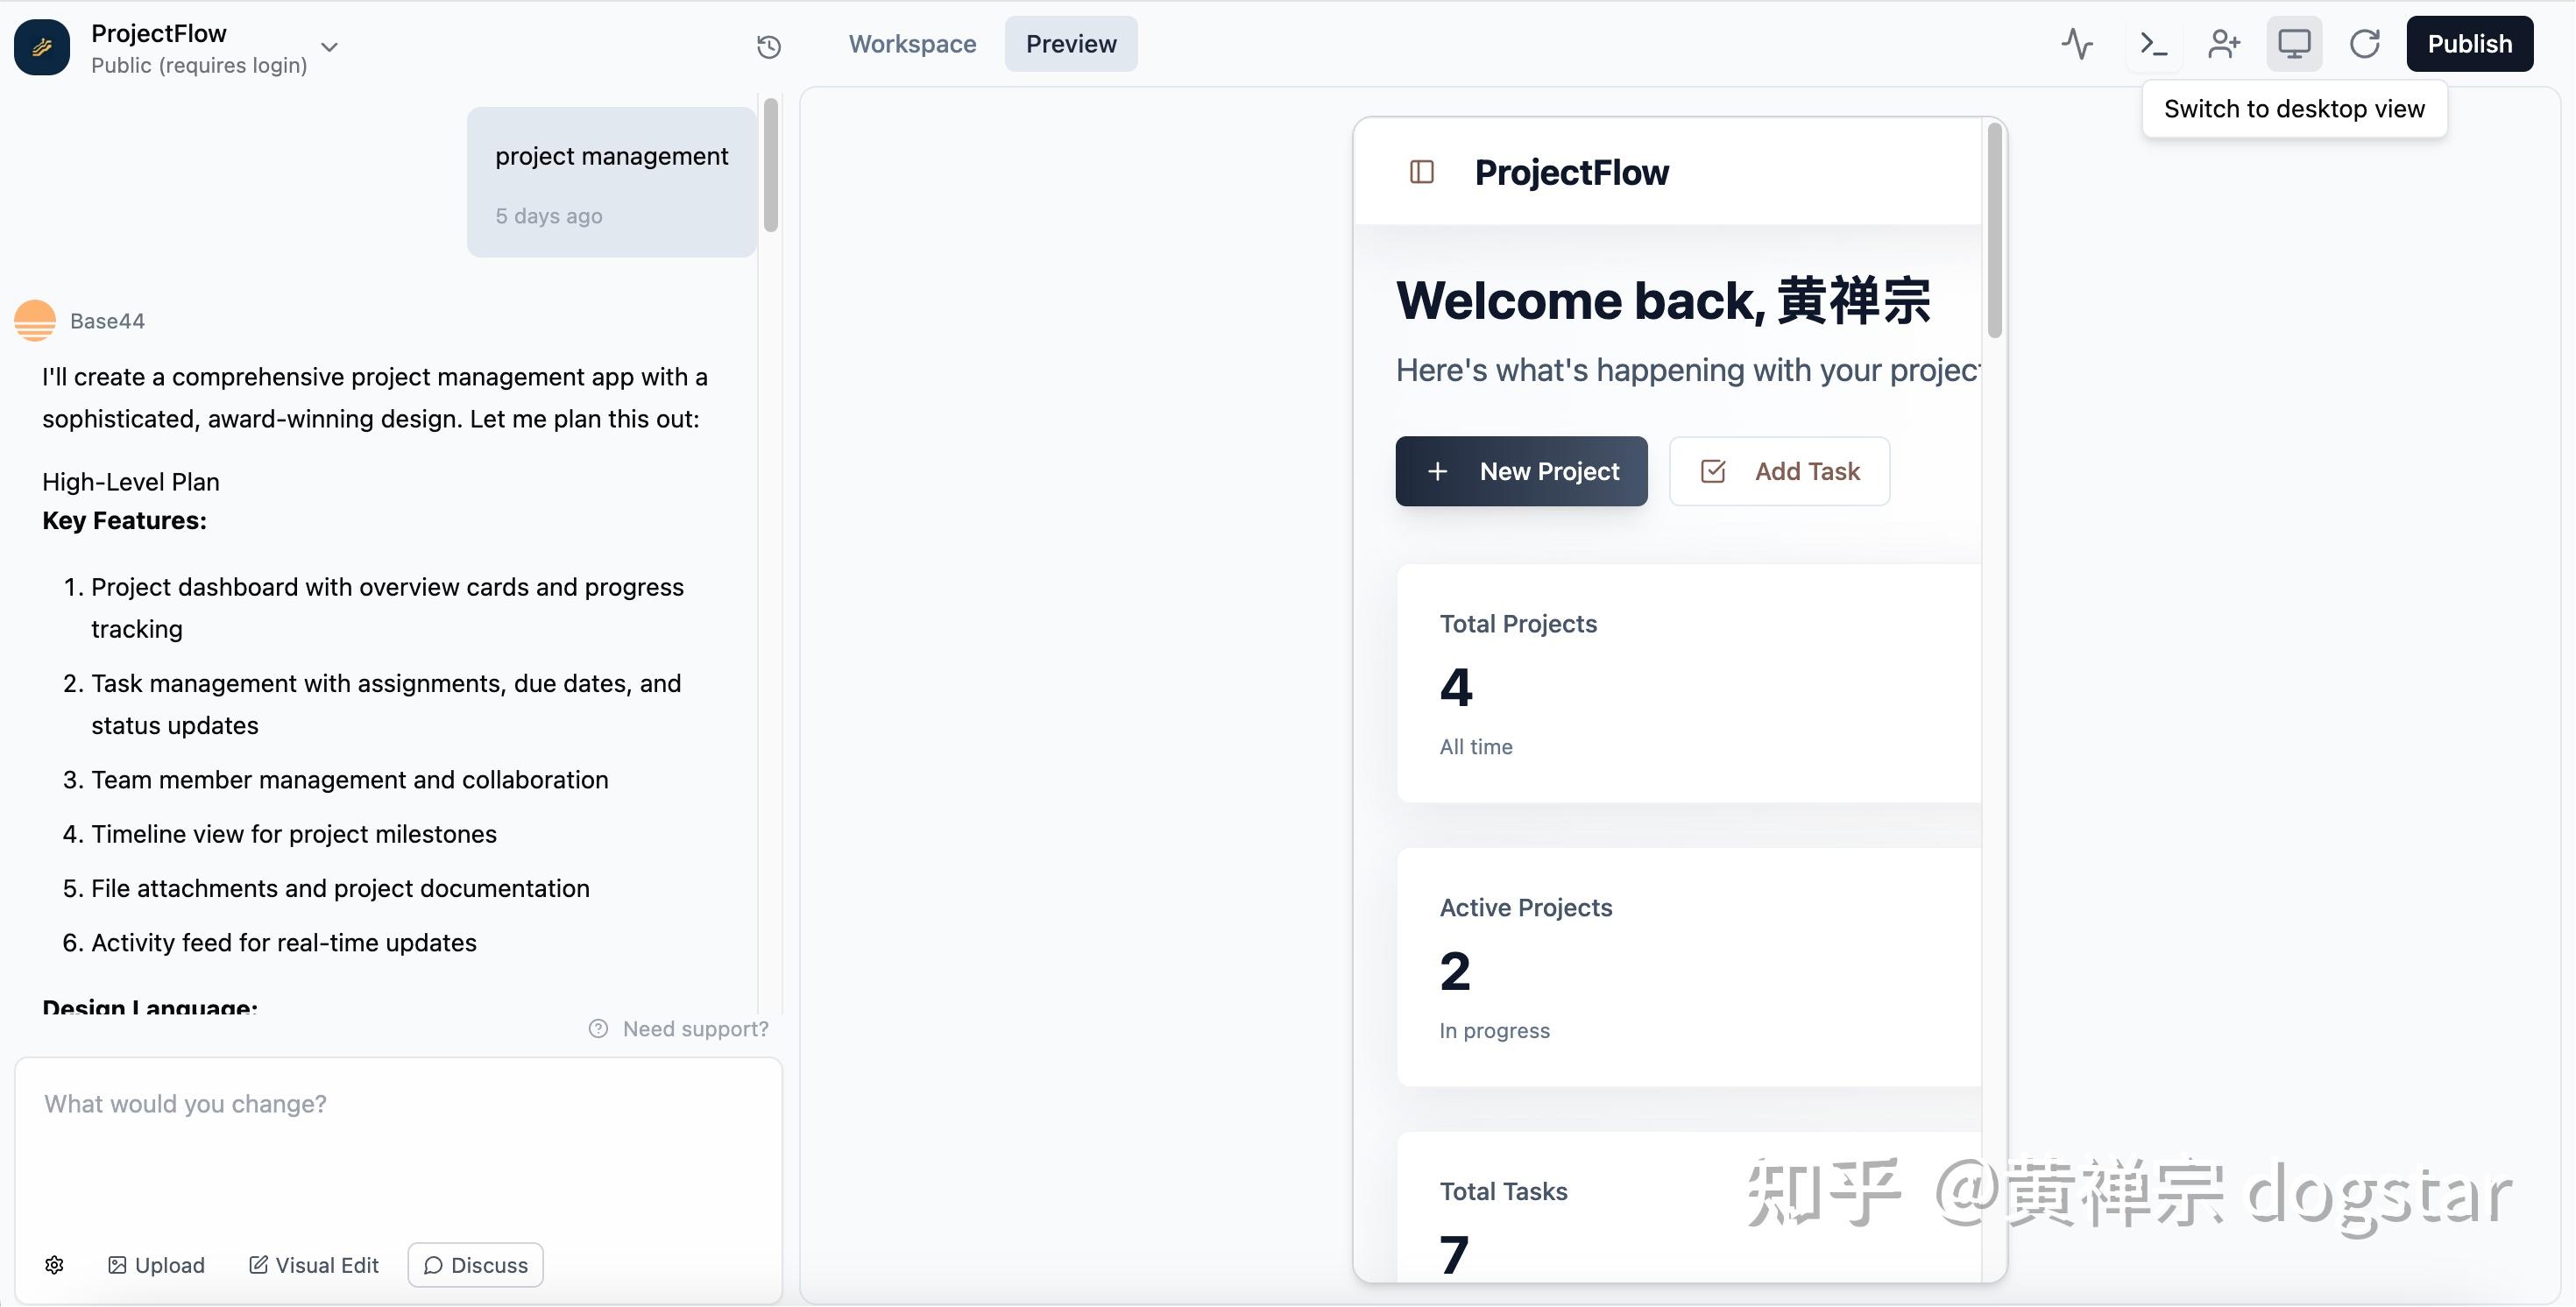Switch to the Workspace tab

pyautogui.click(x=912, y=44)
